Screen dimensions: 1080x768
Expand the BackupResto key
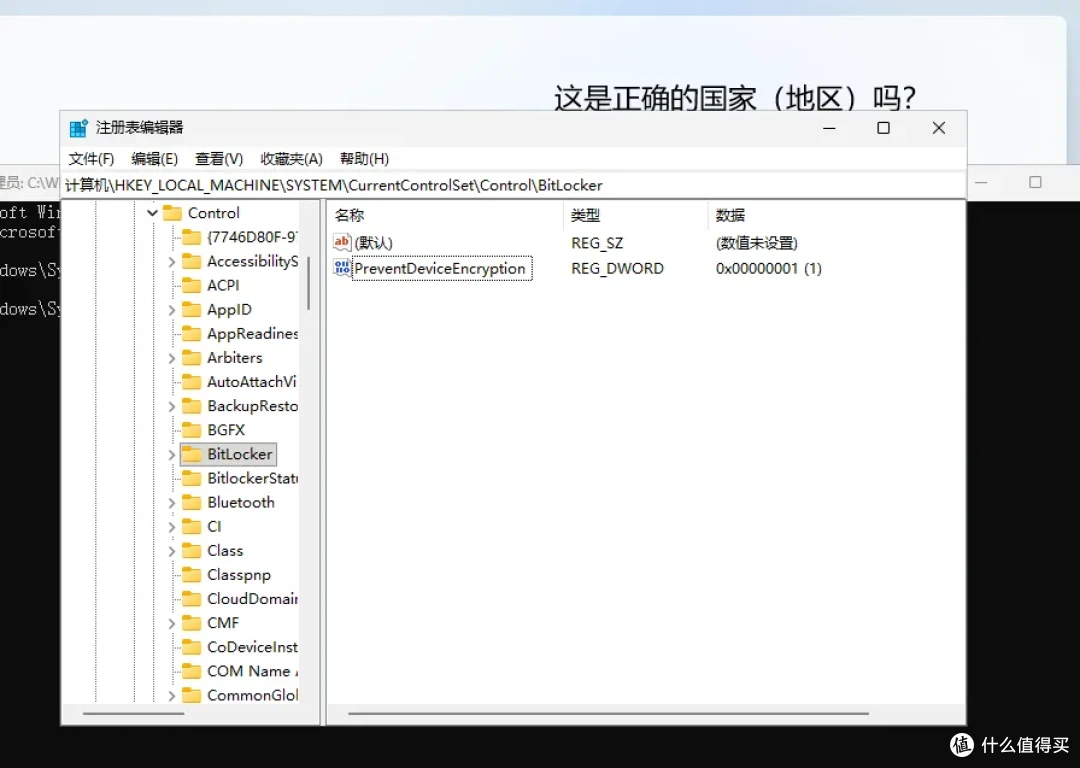172,406
